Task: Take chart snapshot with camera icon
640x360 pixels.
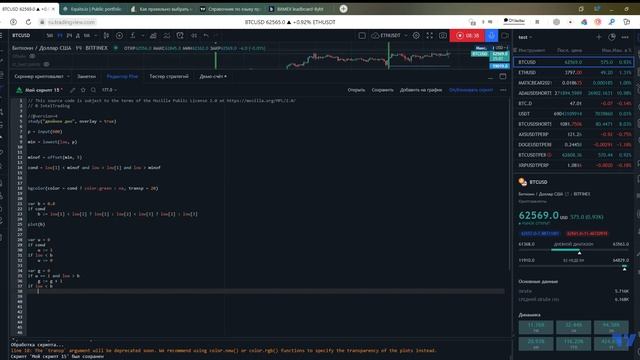Action: point(443,36)
